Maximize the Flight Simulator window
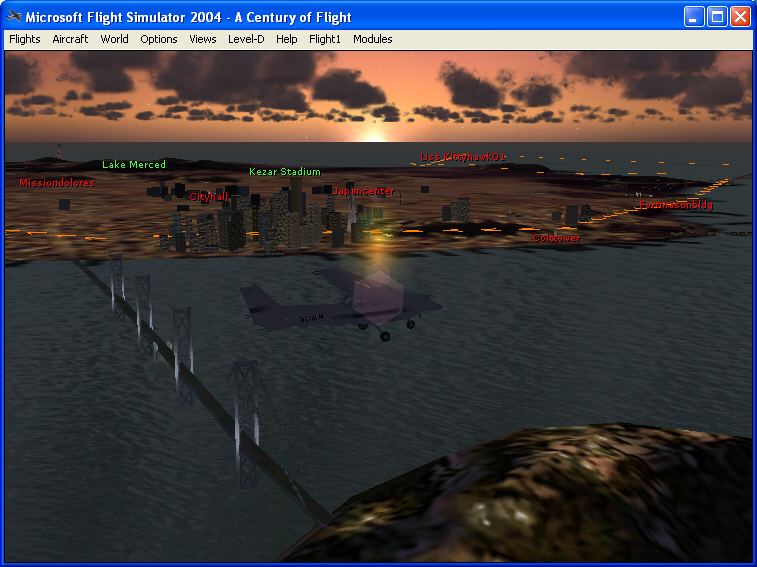 tap(717, 17)
